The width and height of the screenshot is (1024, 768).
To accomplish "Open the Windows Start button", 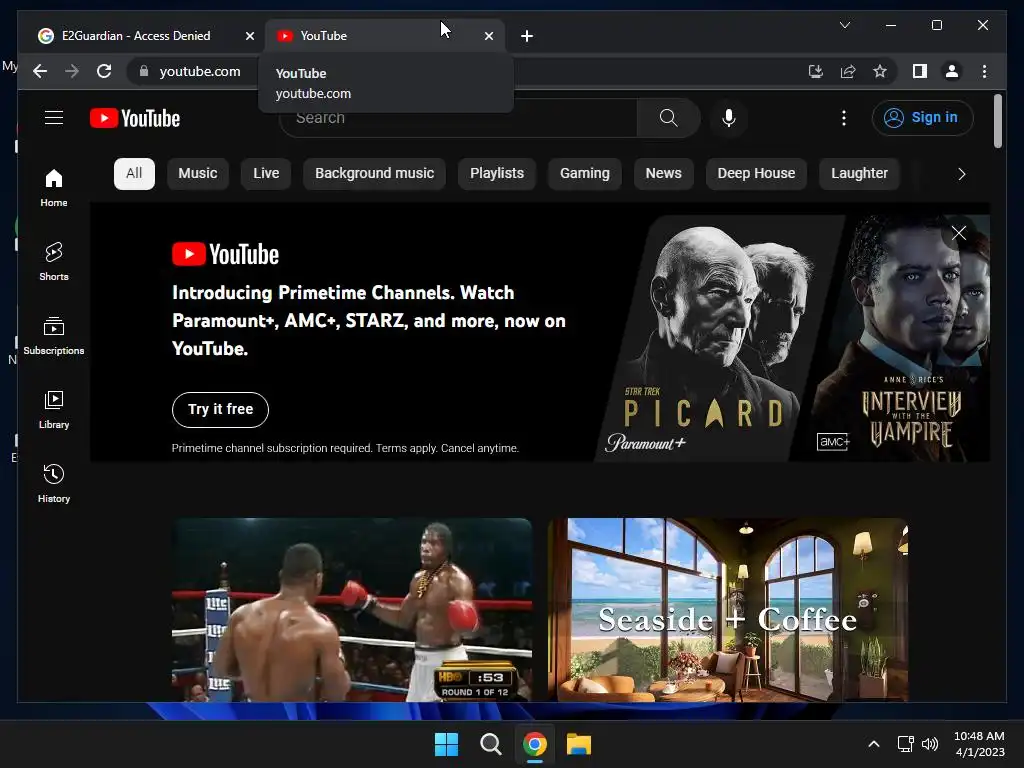I will tap(447, 744).
